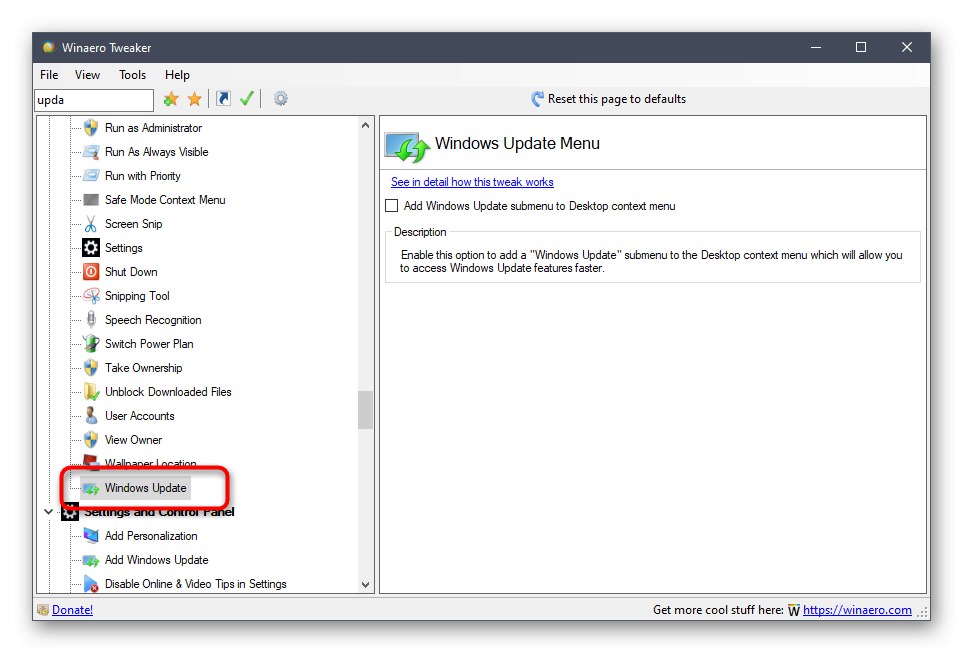Select 'Screen Snip' tree row
Viewport: 963px width, 653px height.
click(x=133, y=224)
